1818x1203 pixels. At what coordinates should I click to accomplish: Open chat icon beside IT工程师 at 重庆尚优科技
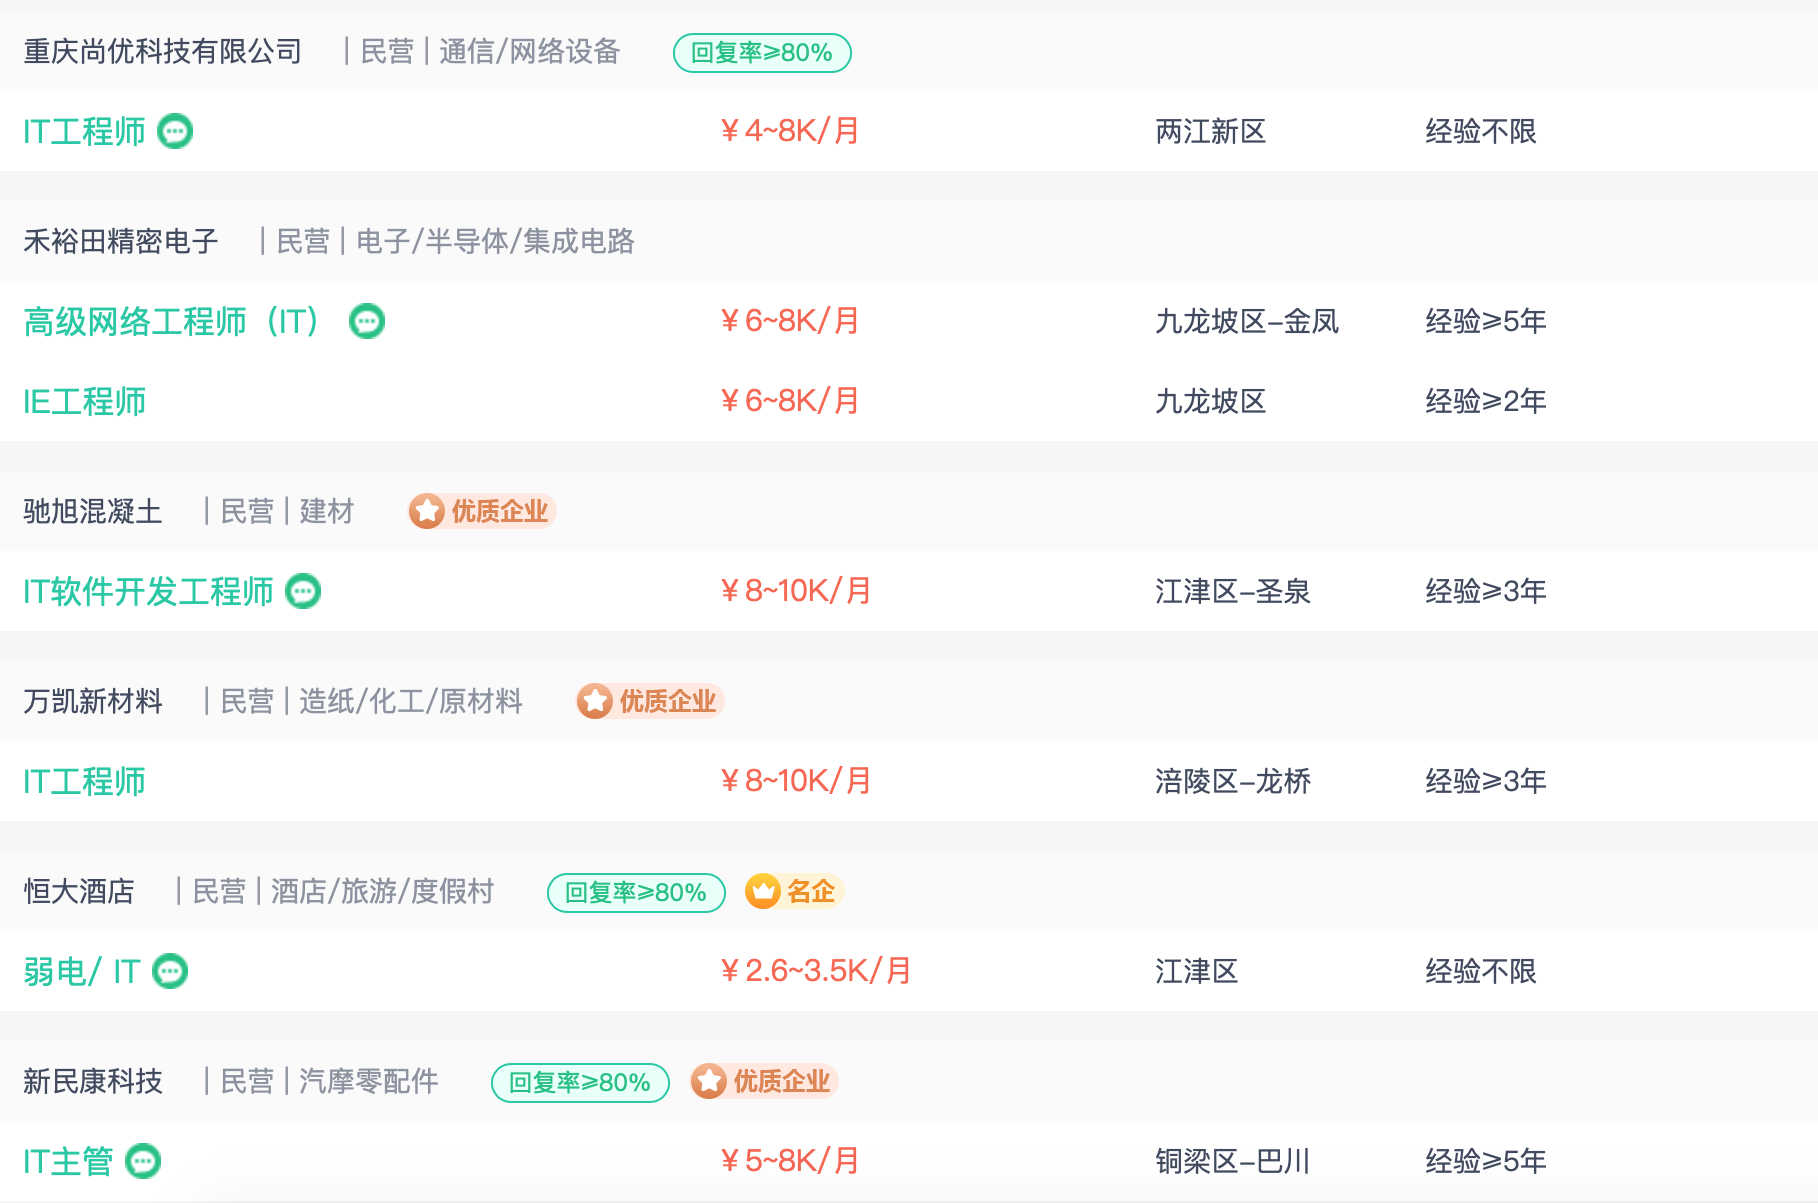(176, 131)
